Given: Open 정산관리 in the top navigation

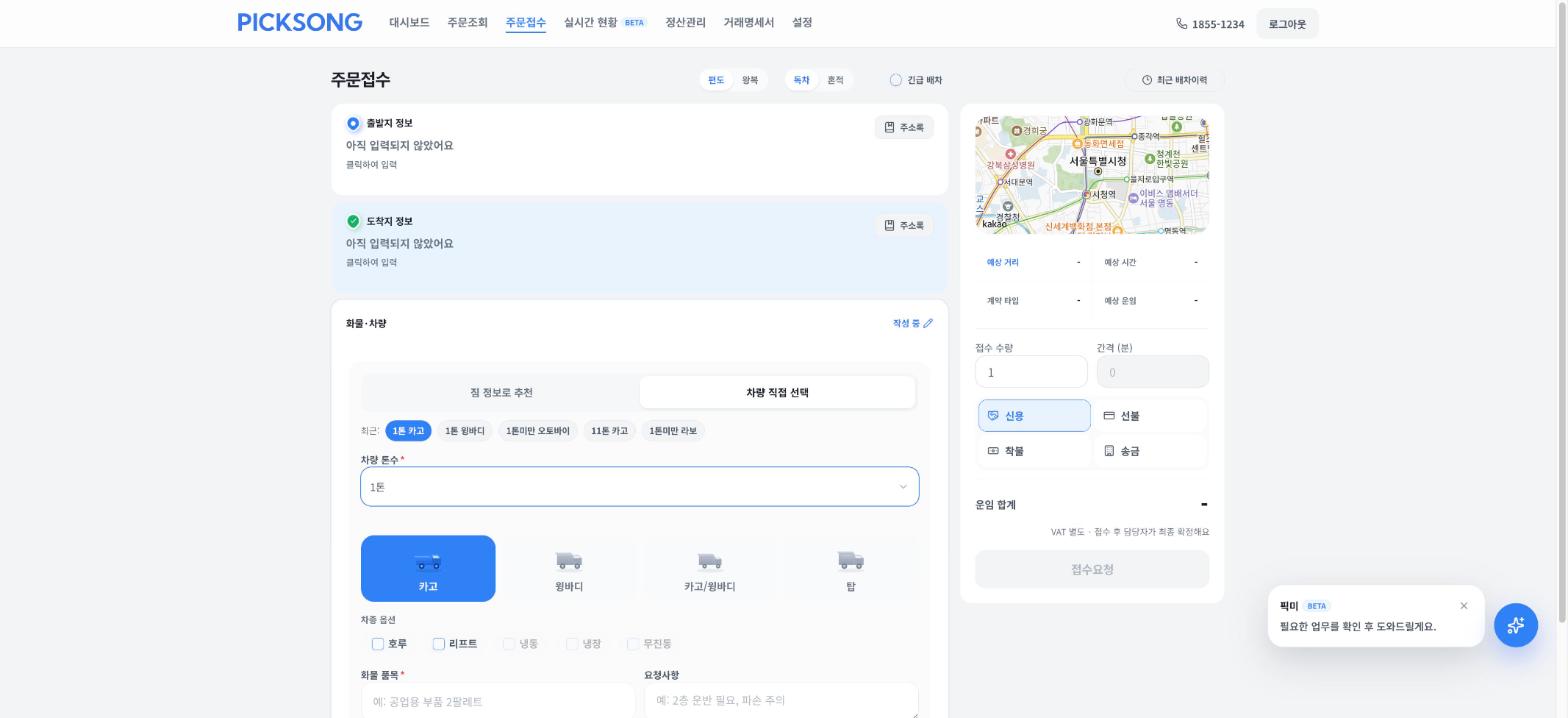Looking at the screenshot, I should (x=685, y=22).
